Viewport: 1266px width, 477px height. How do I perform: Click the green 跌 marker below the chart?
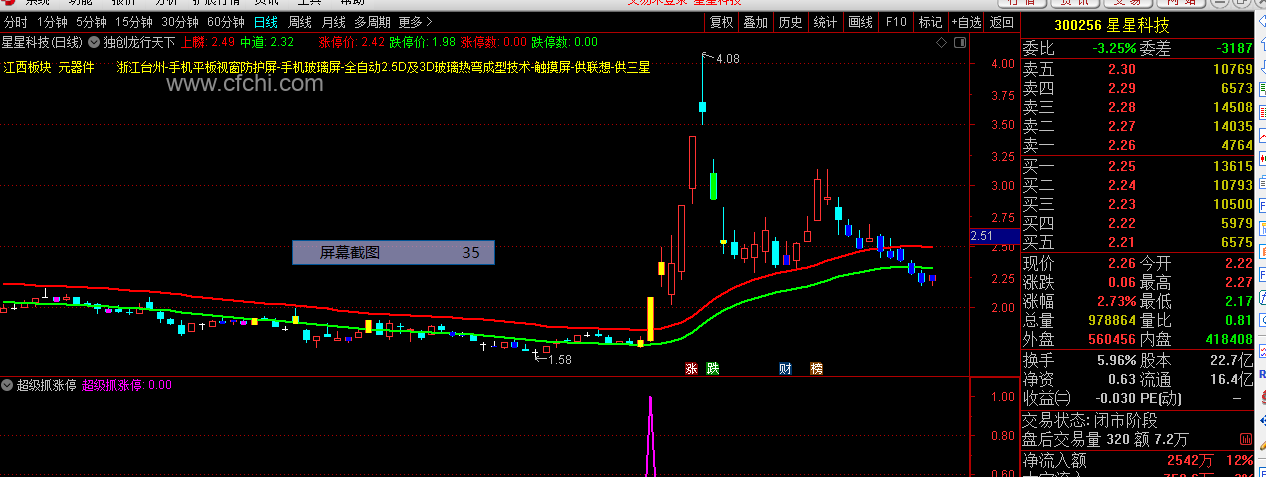pos(712,369)
